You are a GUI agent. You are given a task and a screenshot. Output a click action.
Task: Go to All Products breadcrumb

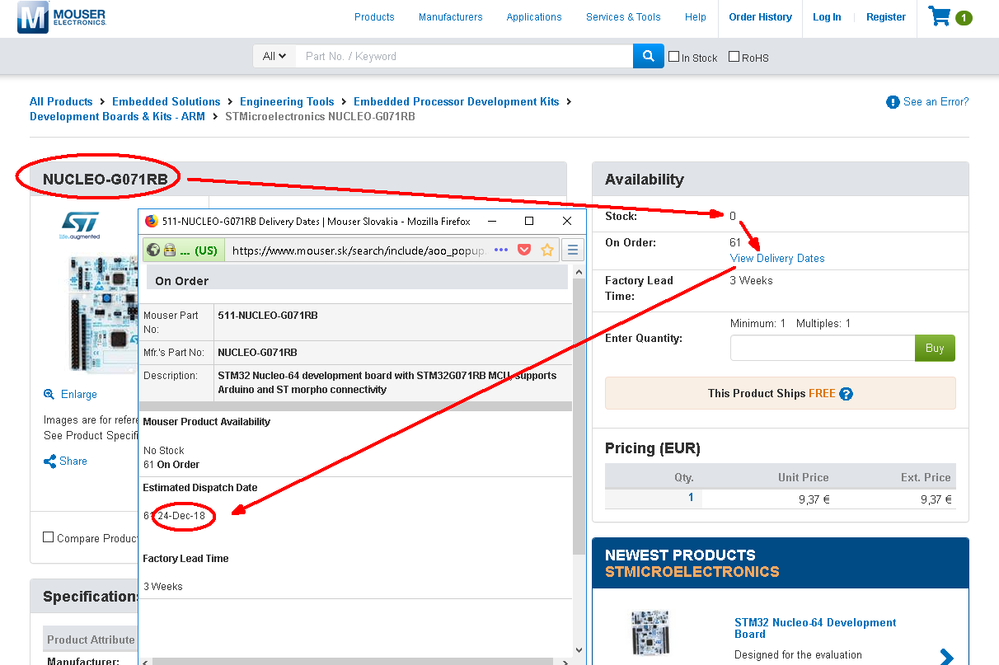61,101
